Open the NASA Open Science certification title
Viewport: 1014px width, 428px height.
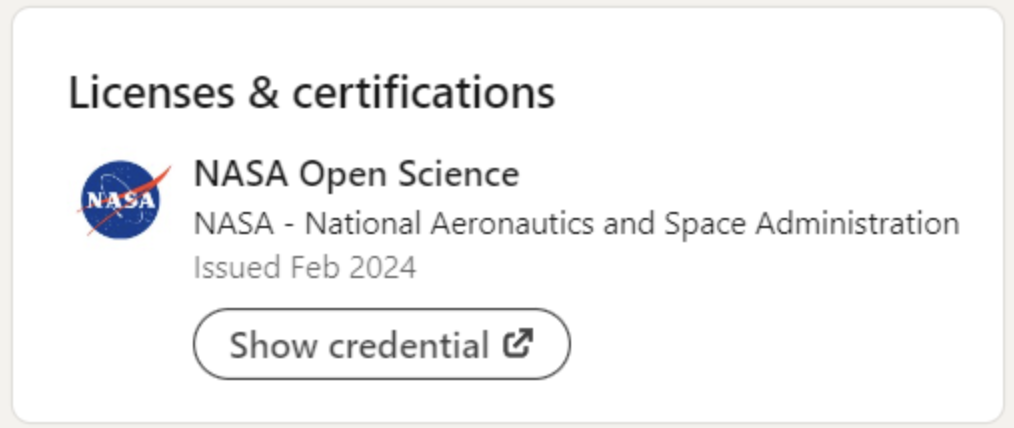356,174
